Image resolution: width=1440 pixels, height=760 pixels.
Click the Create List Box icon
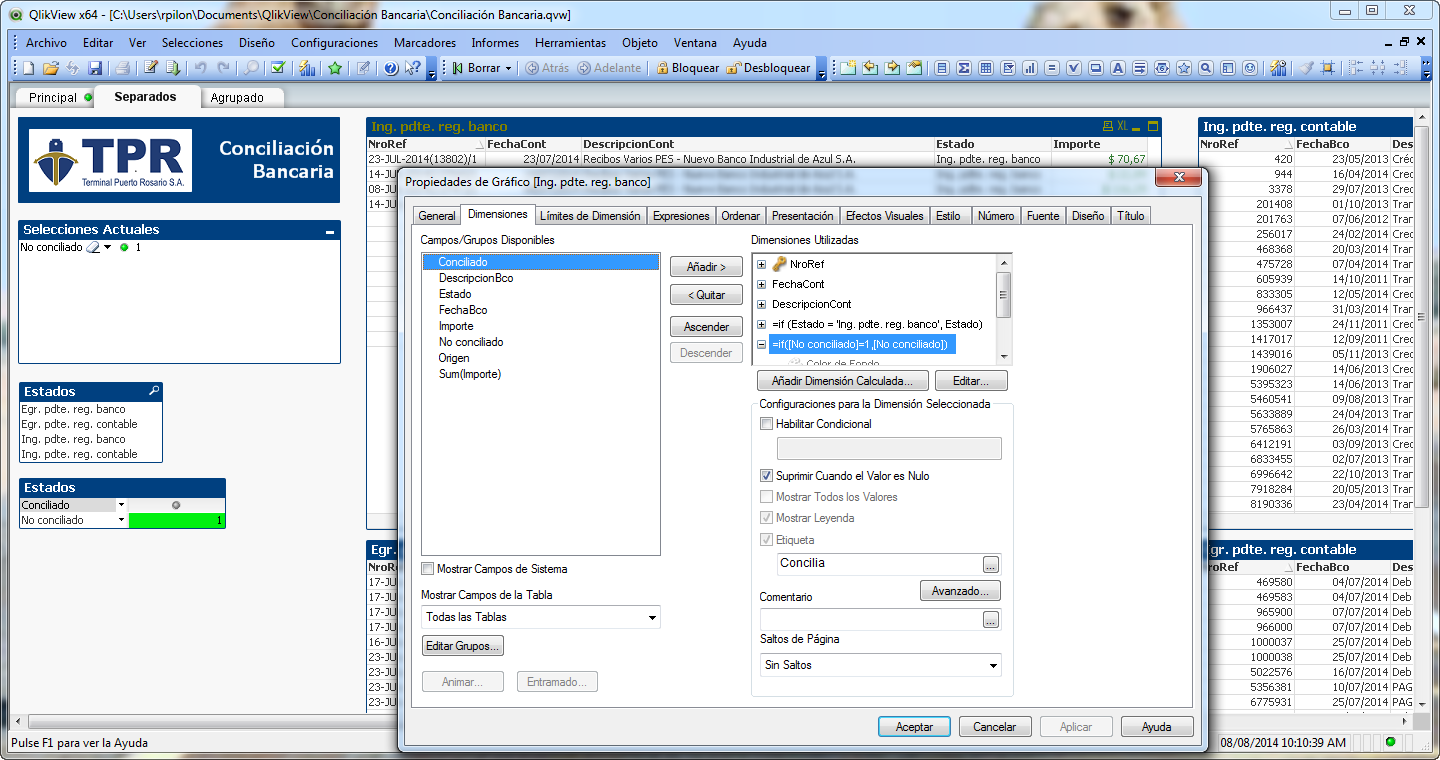[941, 68]
